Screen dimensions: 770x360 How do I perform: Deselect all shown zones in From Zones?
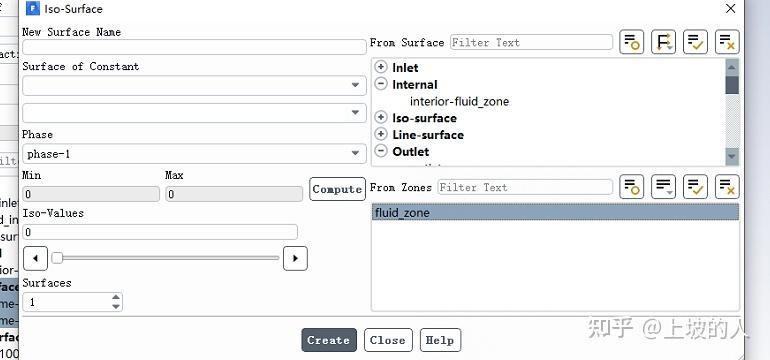727,187
